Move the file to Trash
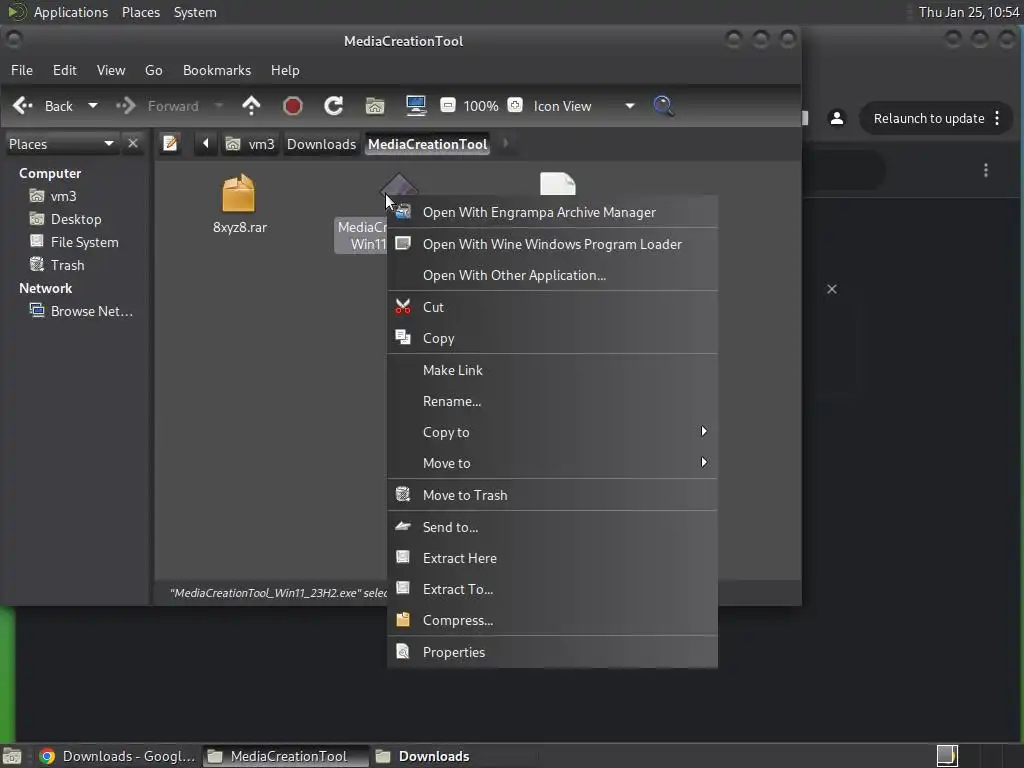 (x=552, y=495)
